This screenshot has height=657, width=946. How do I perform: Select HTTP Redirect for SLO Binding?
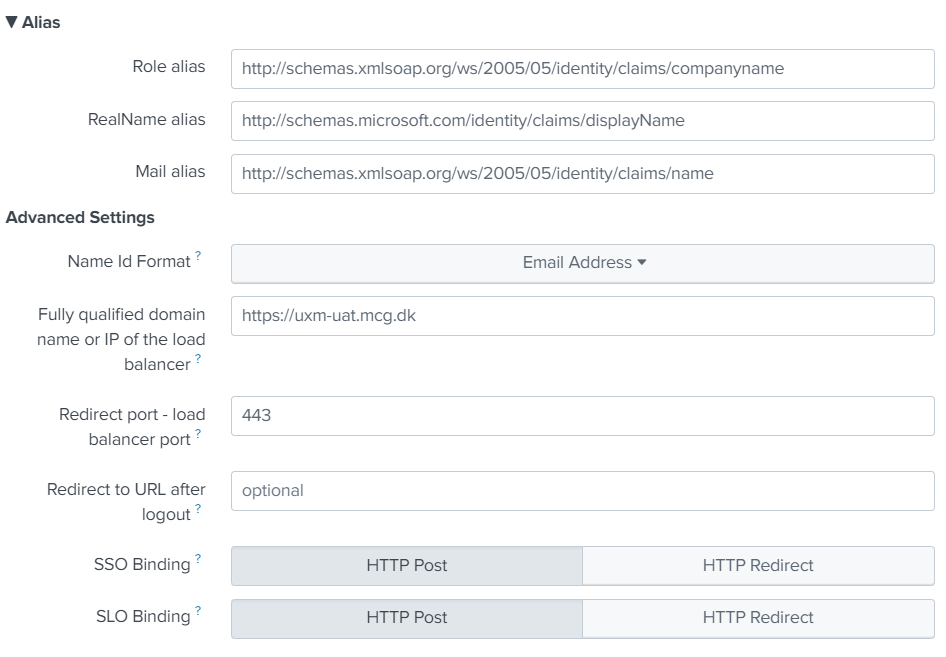758,617
